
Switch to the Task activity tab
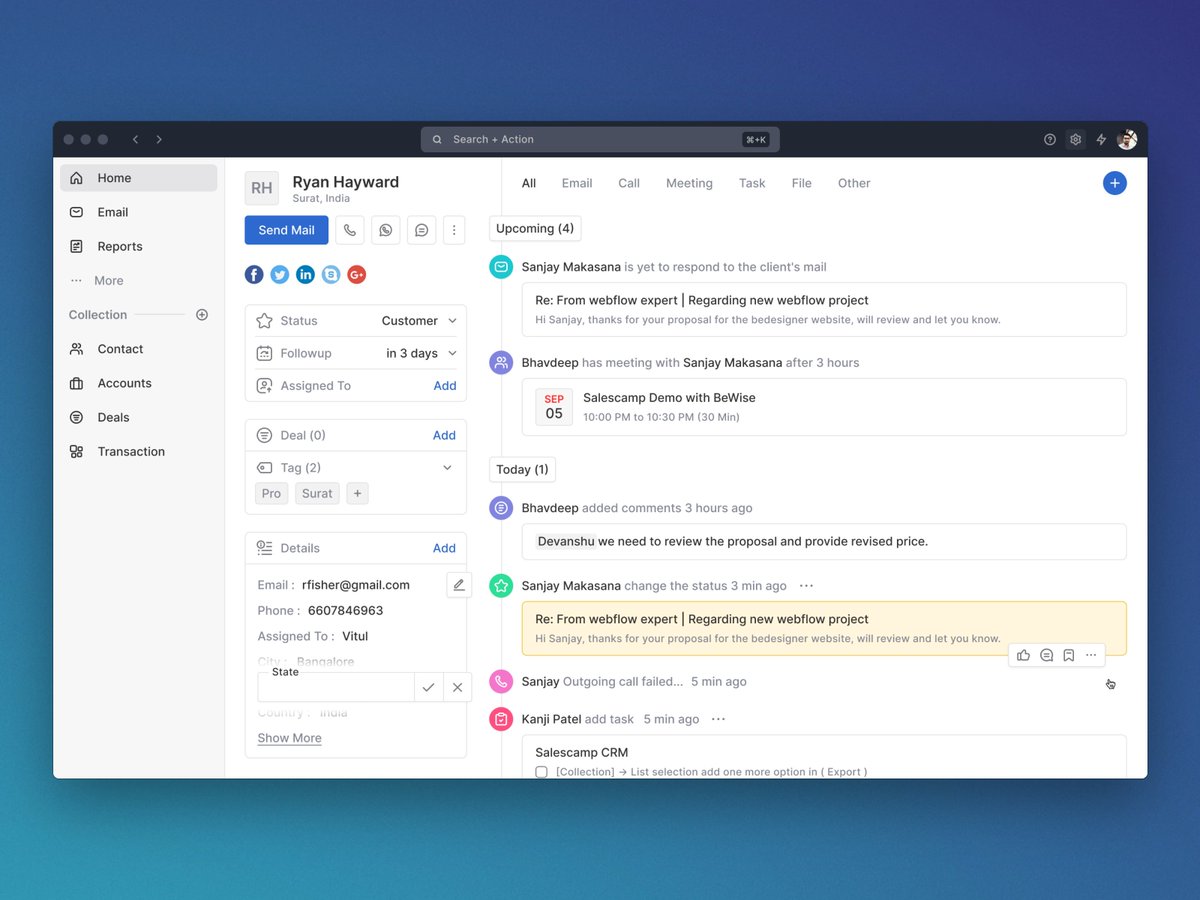pos(752,183)
